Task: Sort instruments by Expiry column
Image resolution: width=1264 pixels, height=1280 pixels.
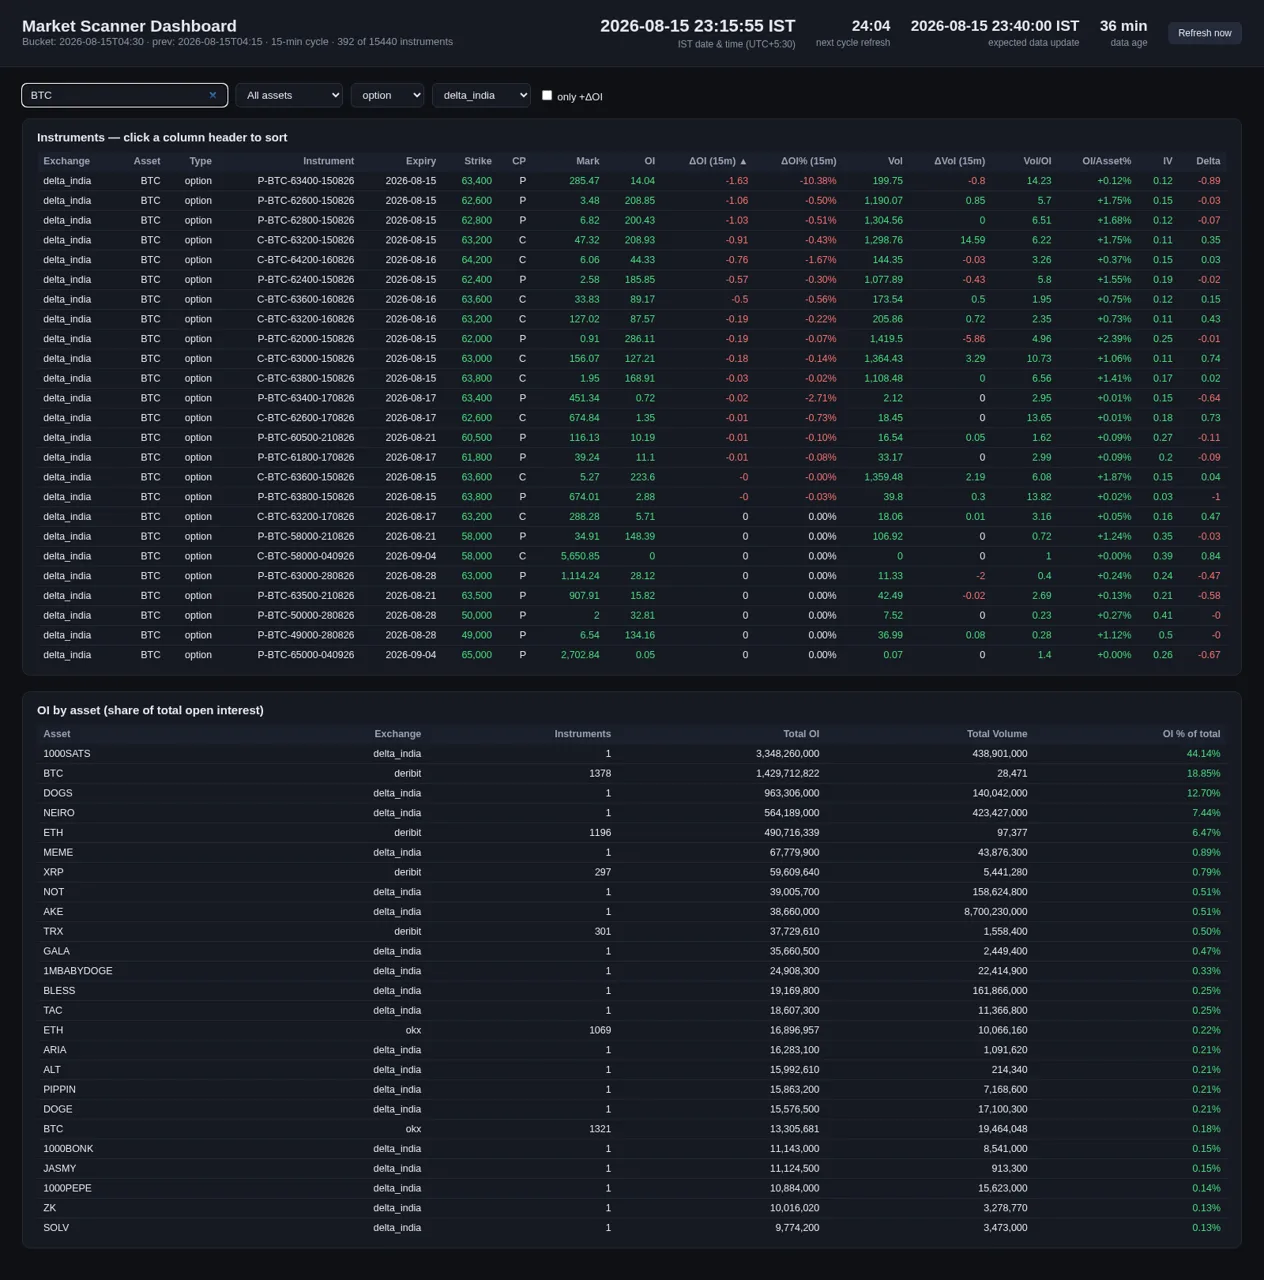Action: coord(421,161)
